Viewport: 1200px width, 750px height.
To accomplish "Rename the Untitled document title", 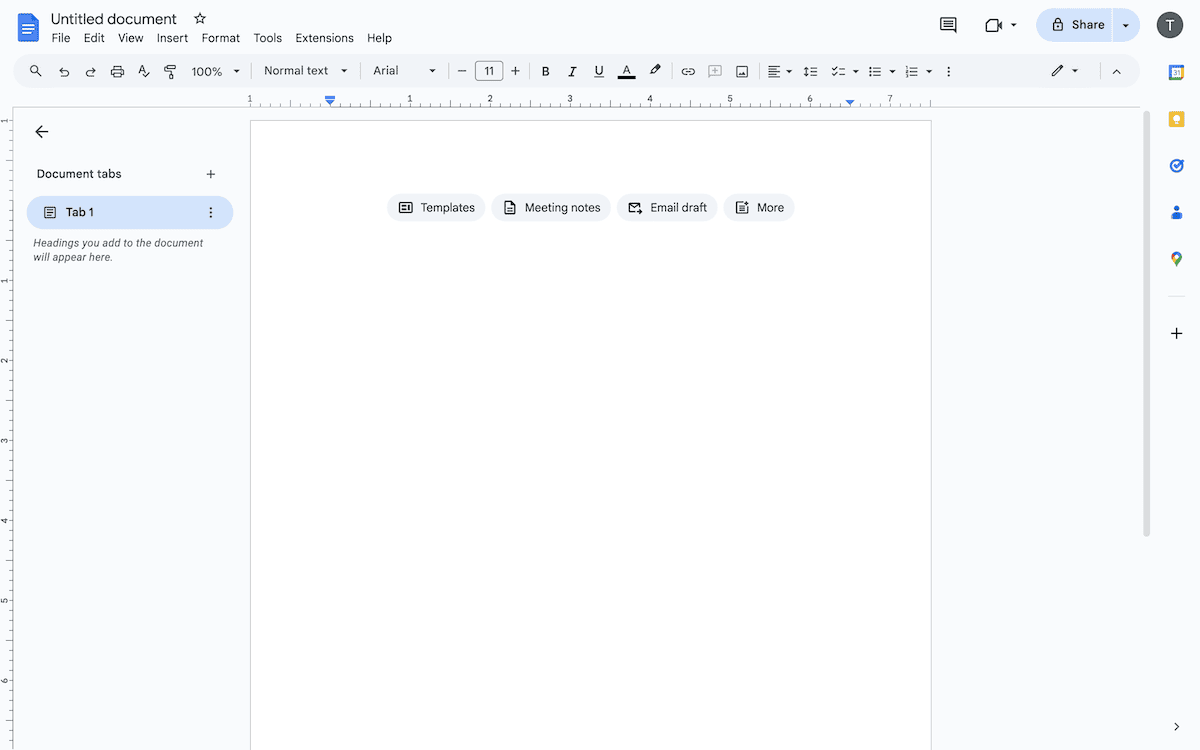I will tap(114, 19).
